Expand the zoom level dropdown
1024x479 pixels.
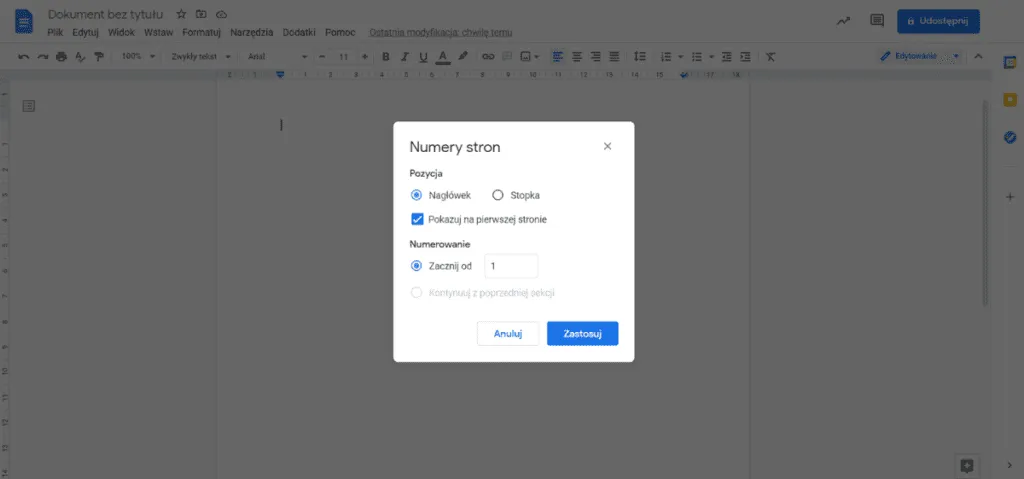point(138,57)
